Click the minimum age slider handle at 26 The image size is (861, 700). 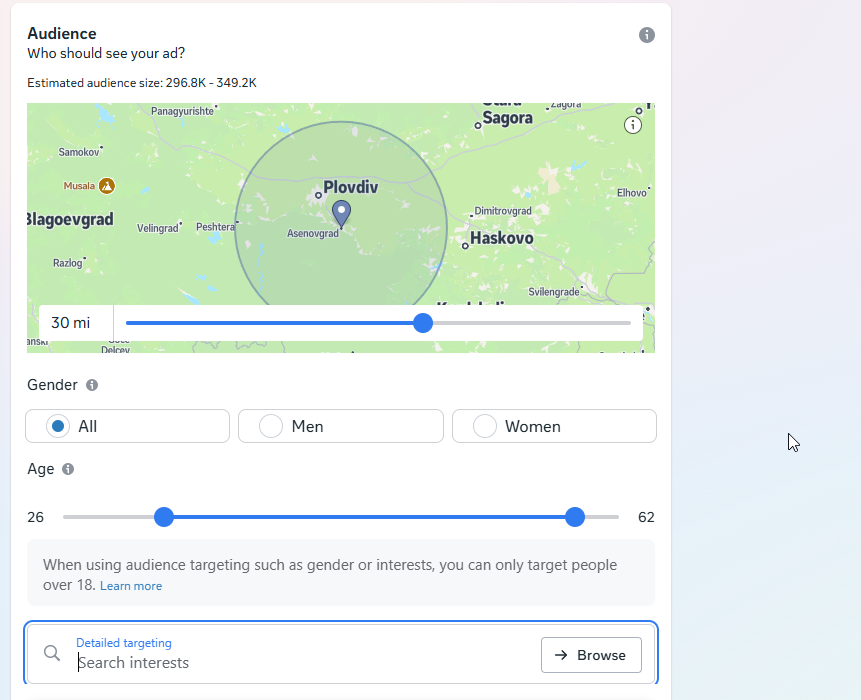click(x=164, y=517)
